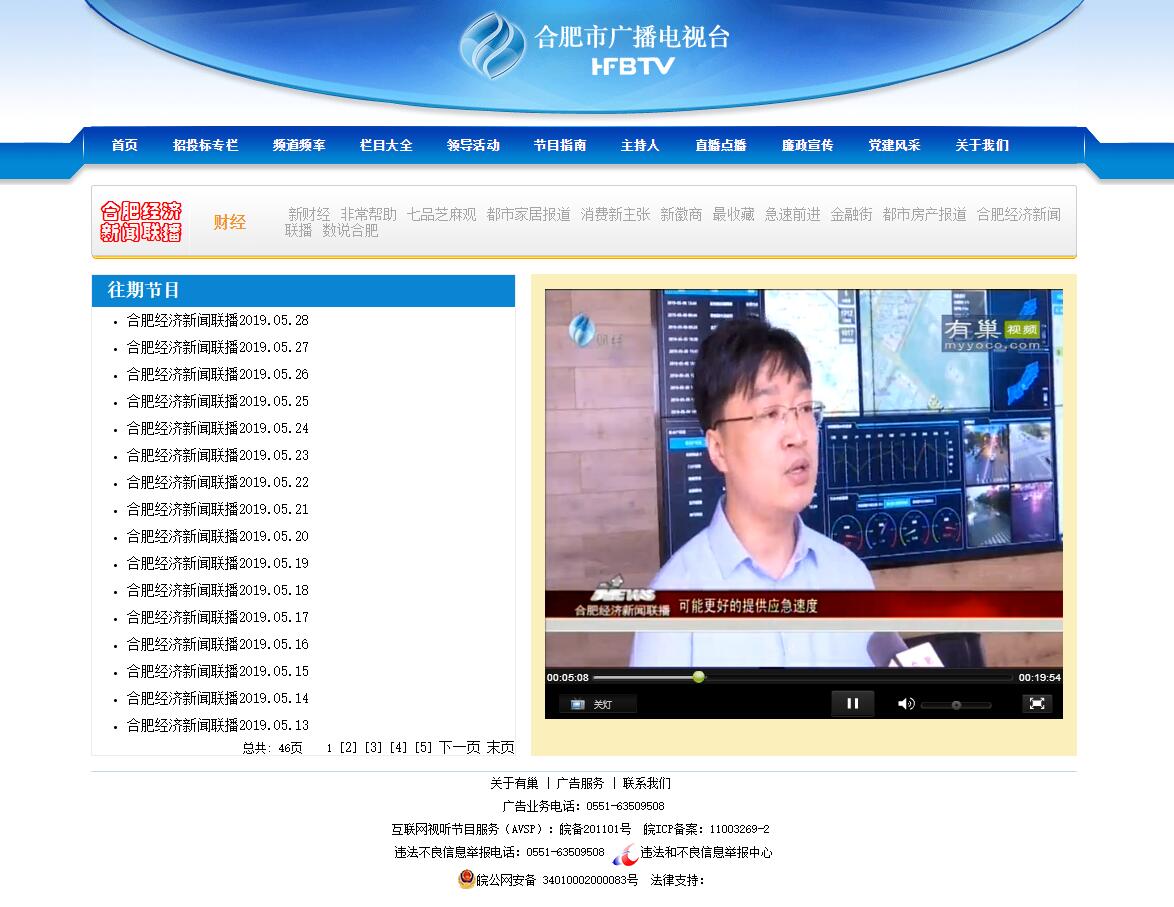Image resolution: width=1174 pixels, height=907 pixels.
Task: Select the 新徽商 program link
Action: (x=681, y=214)
